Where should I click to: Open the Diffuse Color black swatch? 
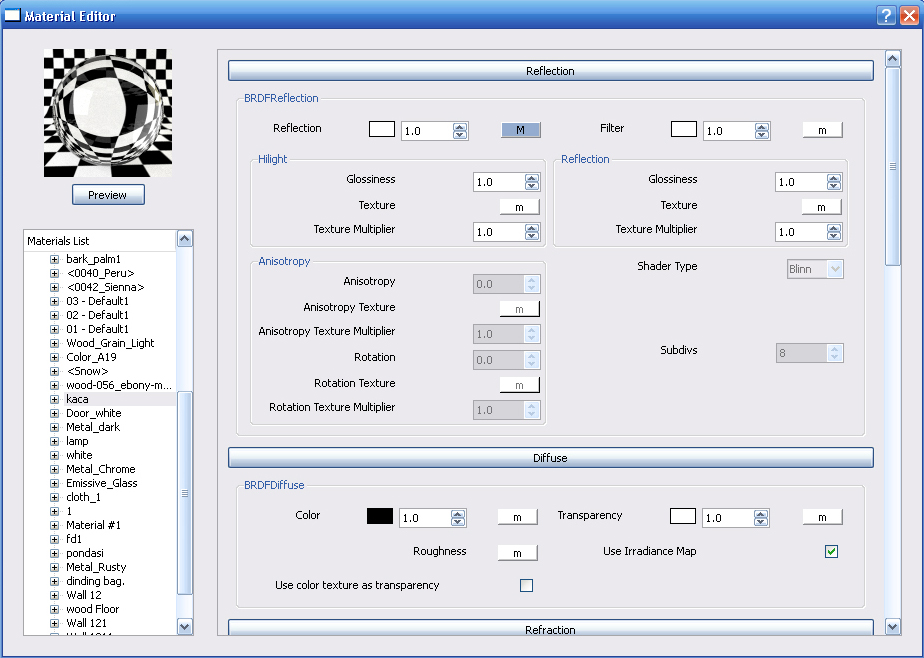(x=380, y=516)
